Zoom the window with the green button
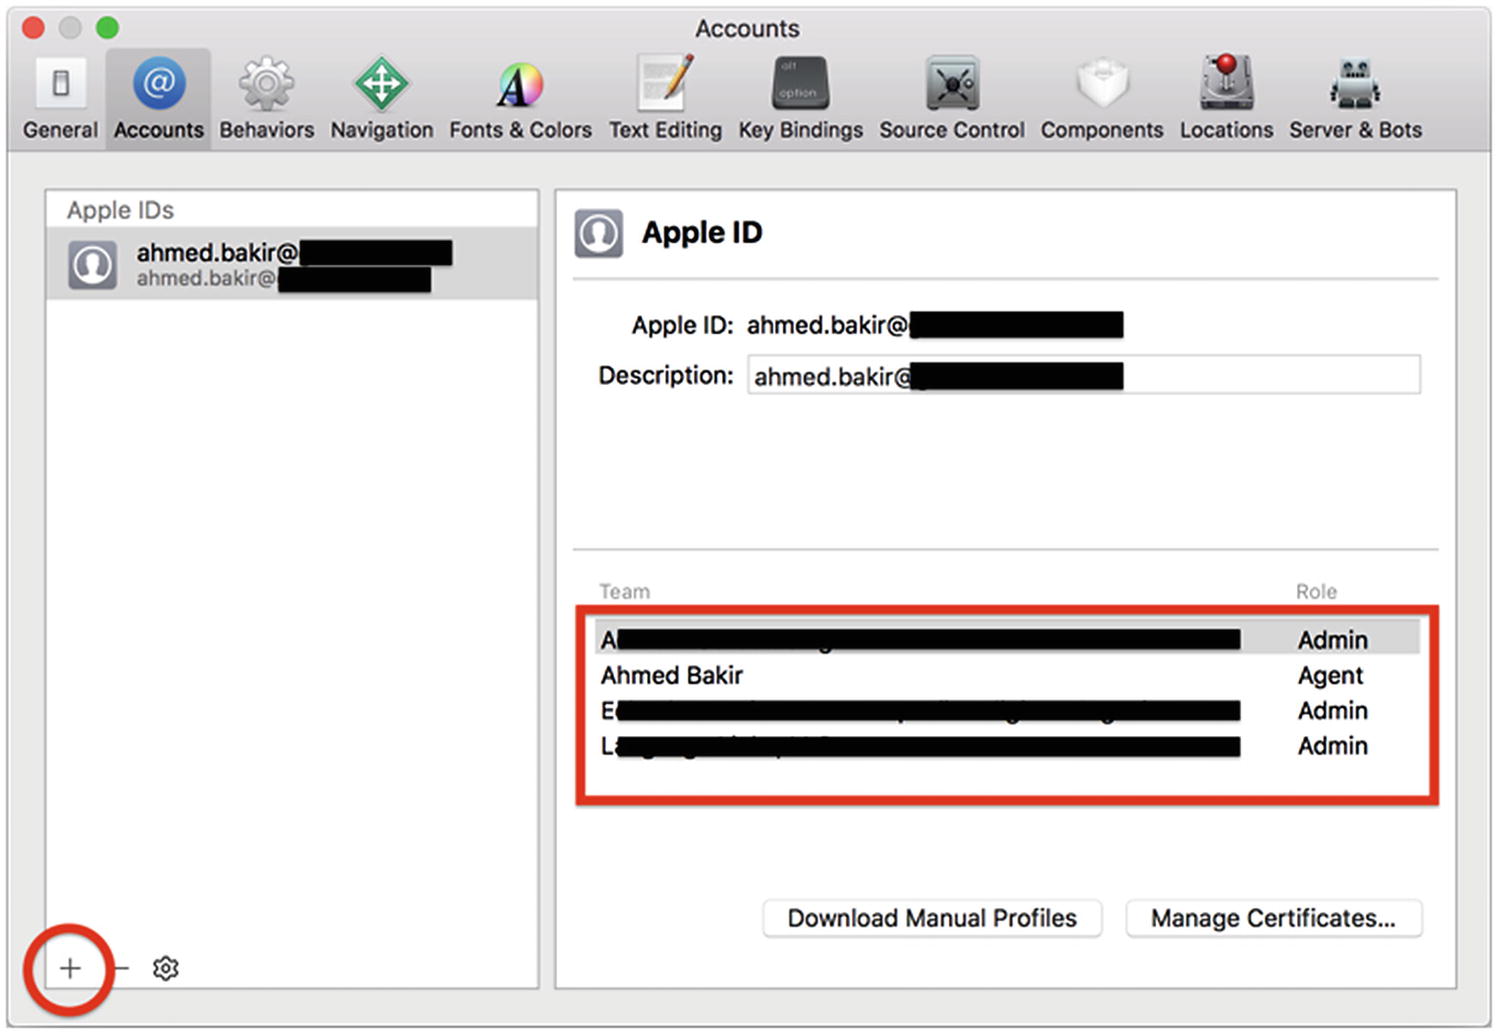Screen dimensions: 1500x1036 107,28
